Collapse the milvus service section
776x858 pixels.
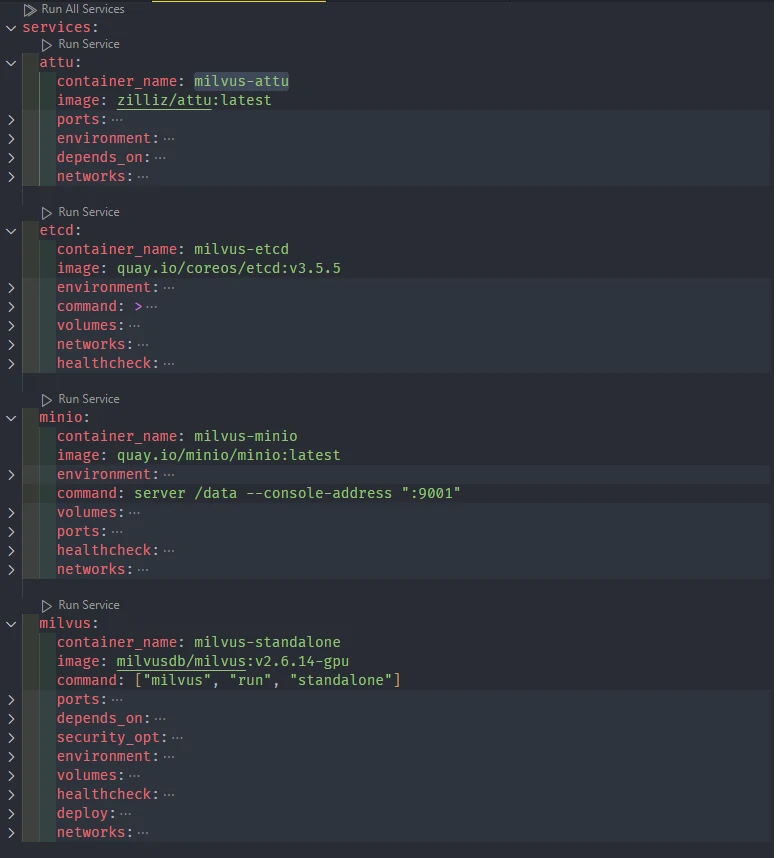(x=11, y=624)
